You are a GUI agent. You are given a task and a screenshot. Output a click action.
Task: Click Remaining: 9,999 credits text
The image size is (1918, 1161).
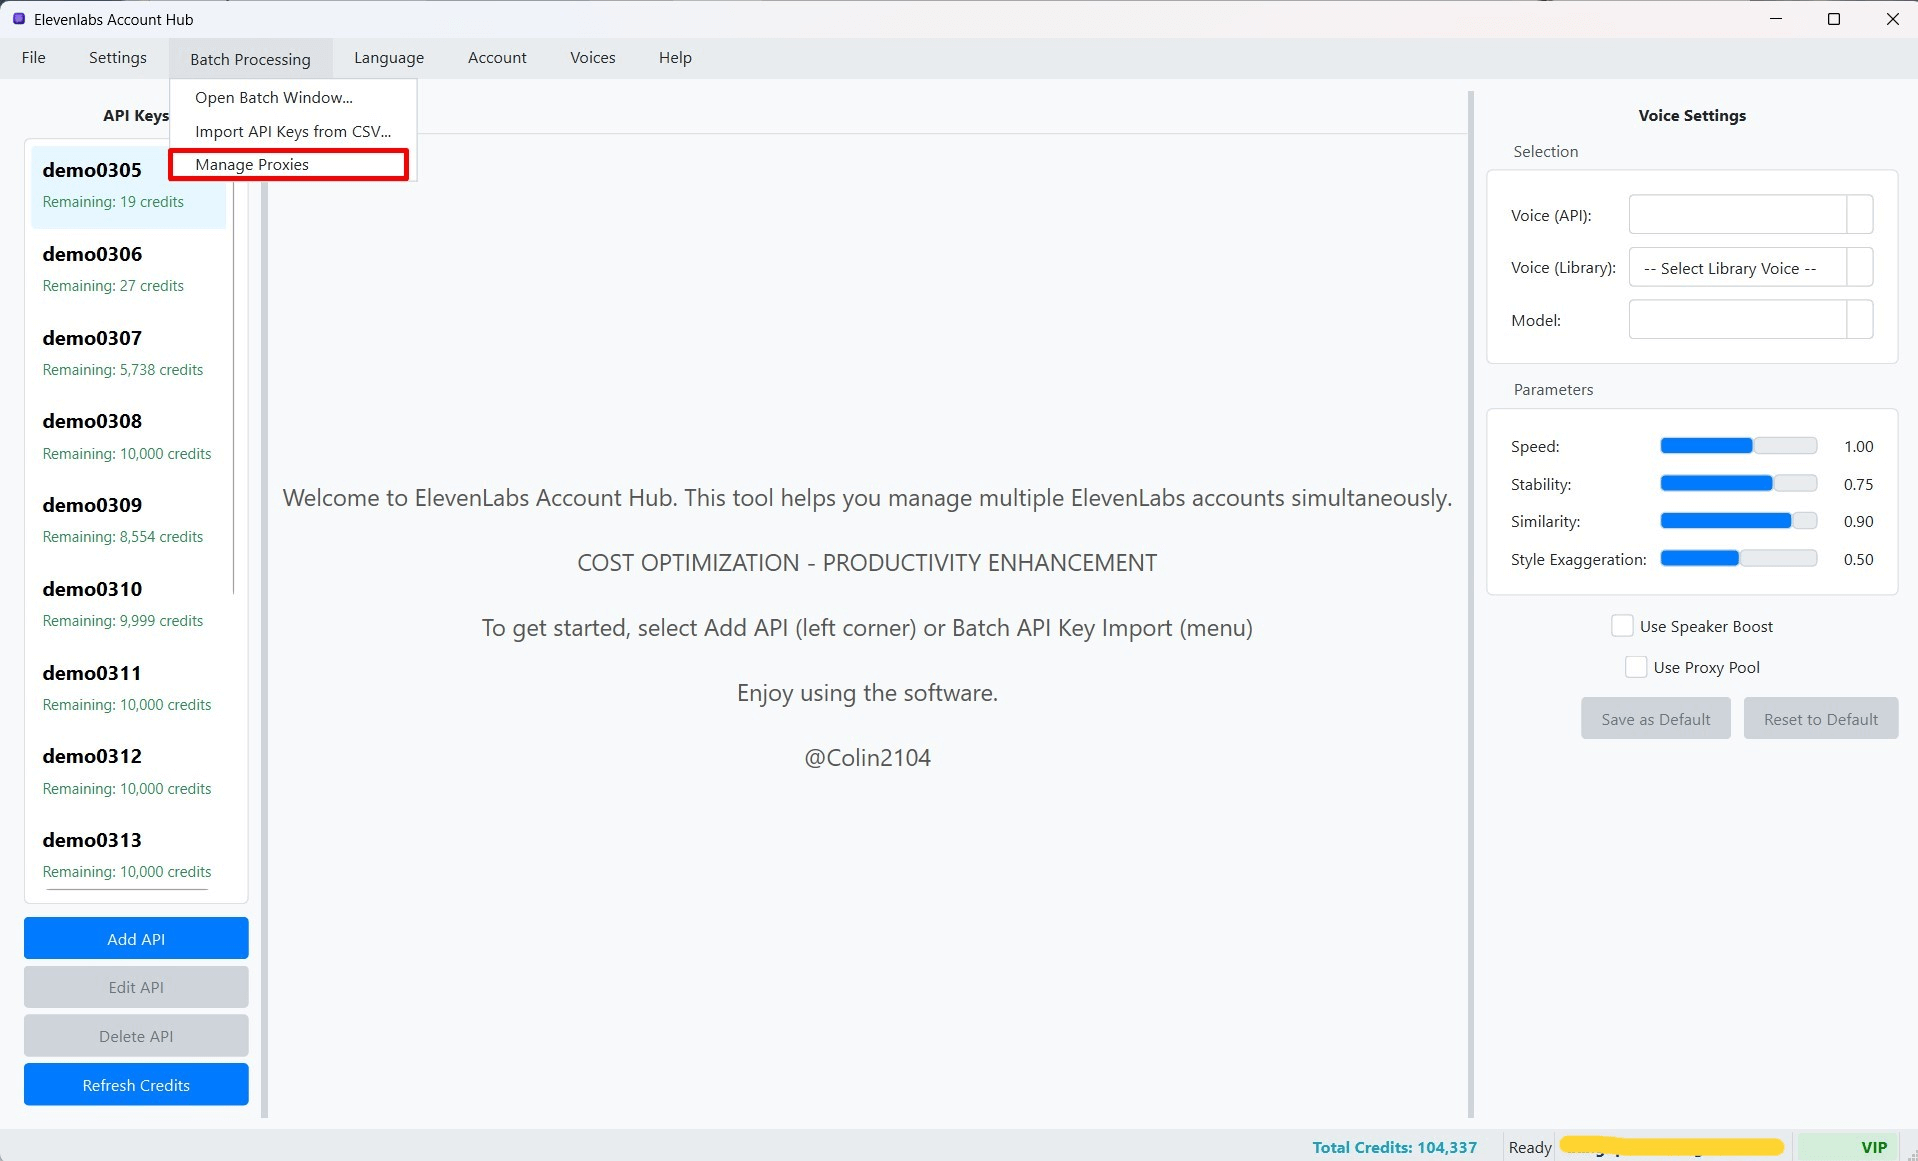(x=123, y=621)
